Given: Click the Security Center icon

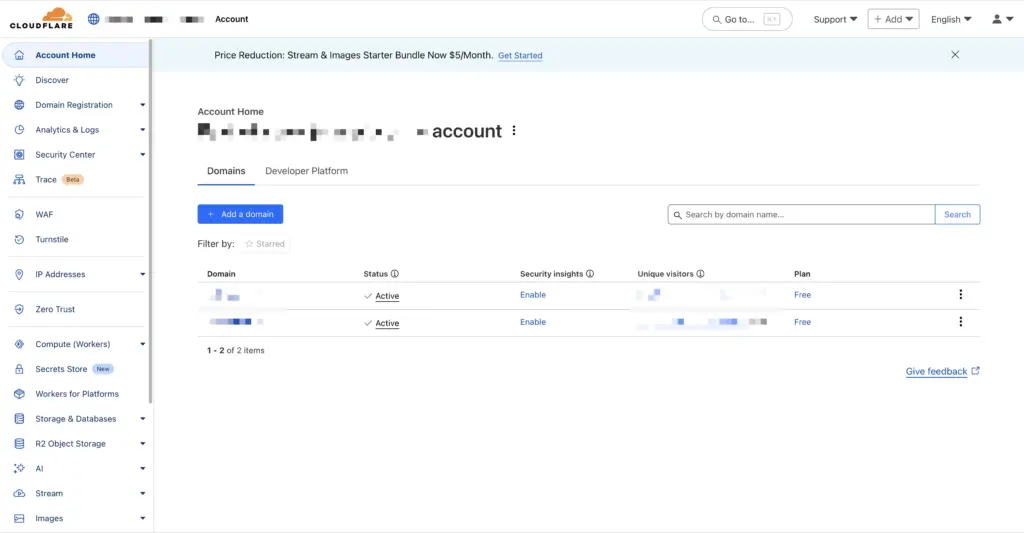Looking at the screenshot, I should tap(19, 155).
